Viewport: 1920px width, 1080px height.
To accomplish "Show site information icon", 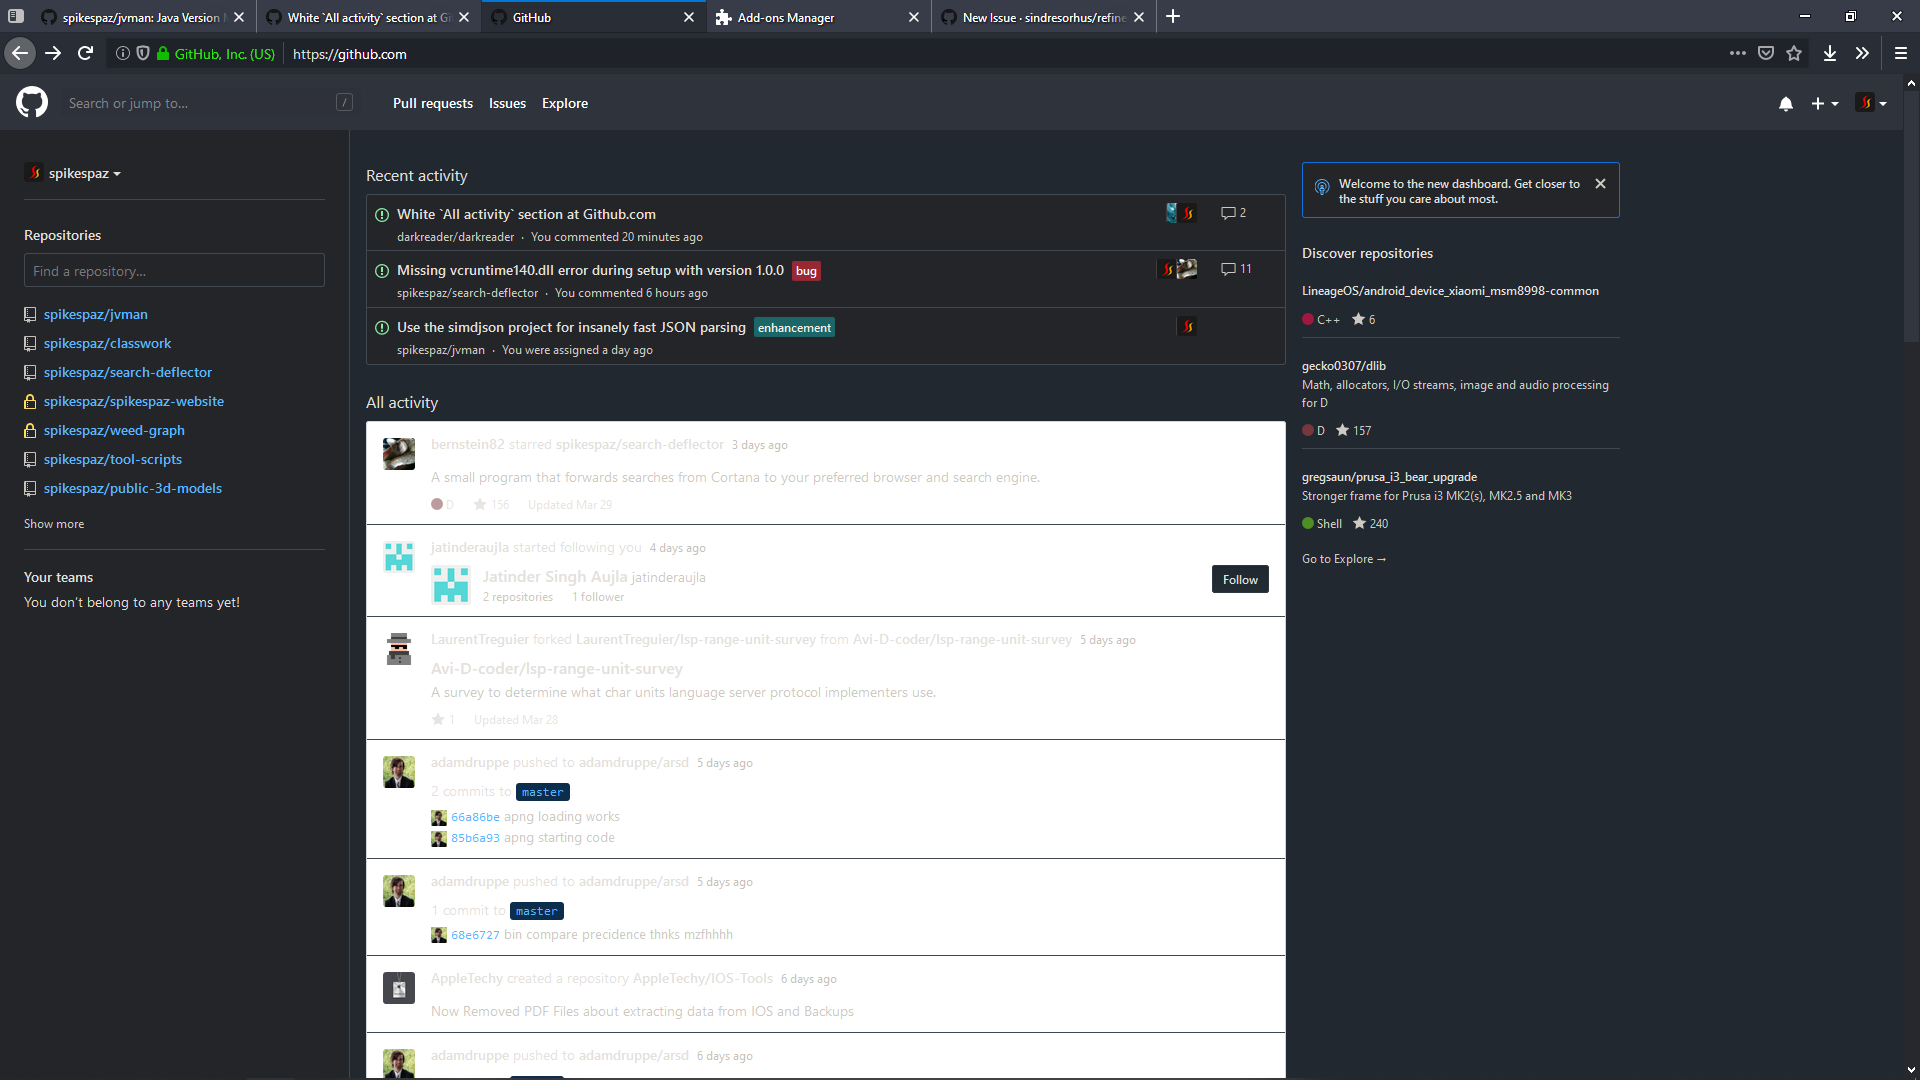I will [122, 53].
